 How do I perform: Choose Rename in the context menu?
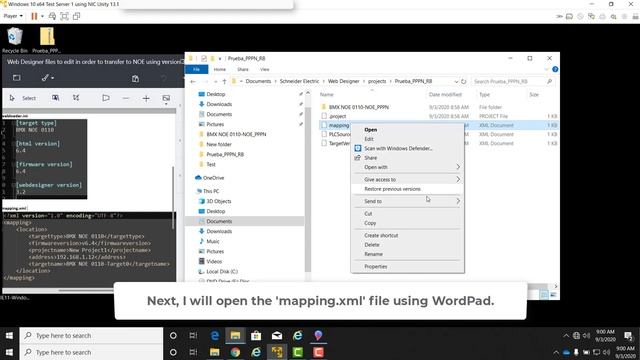tap(407, 254)
